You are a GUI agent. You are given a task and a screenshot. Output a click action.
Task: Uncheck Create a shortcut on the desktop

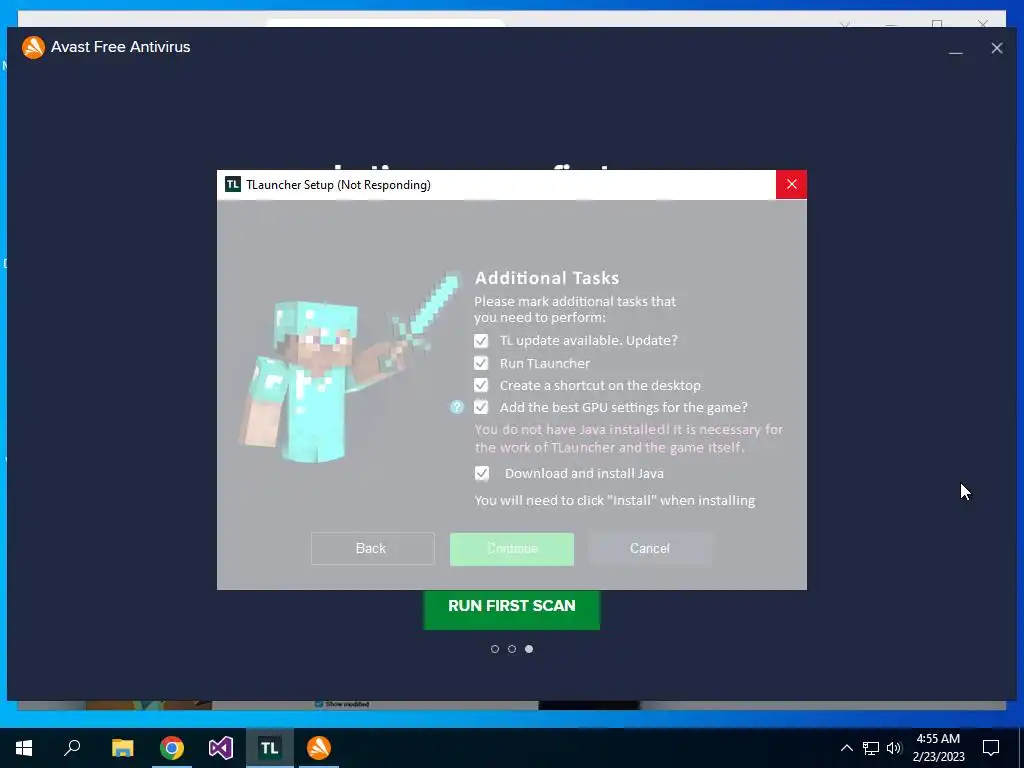click(481, 385)
